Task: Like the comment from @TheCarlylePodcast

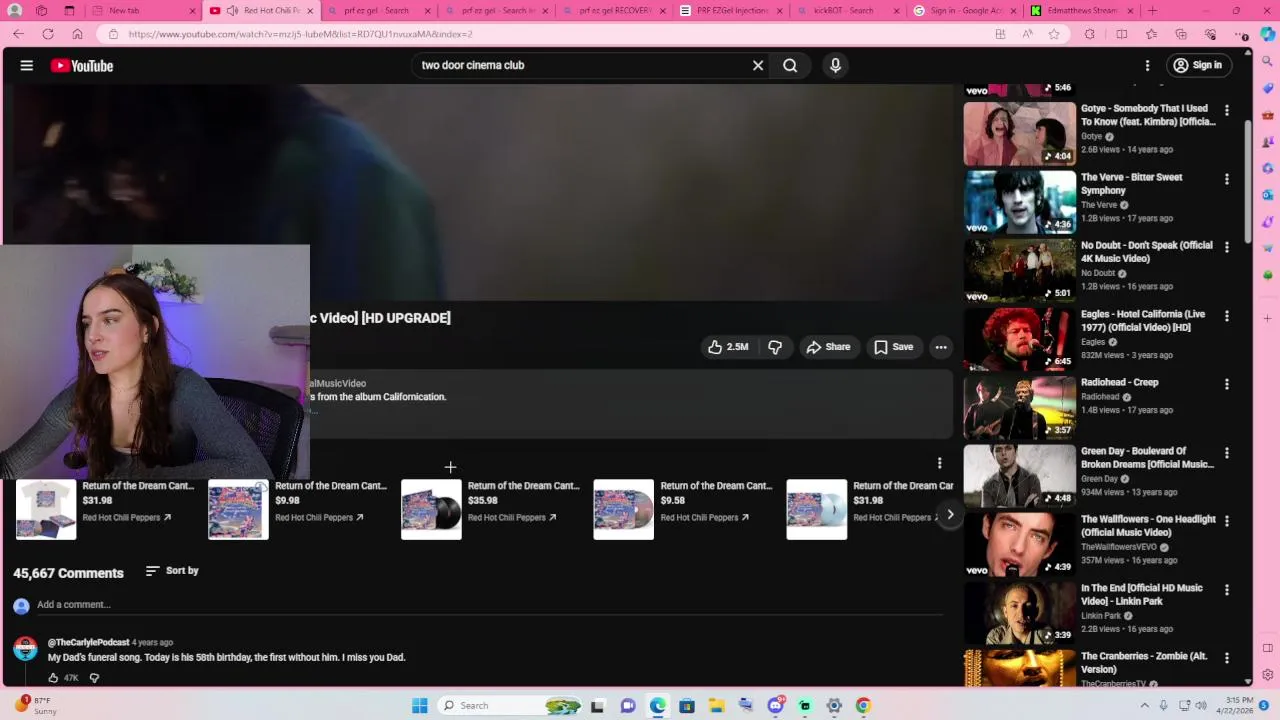Action: (53, 678)
